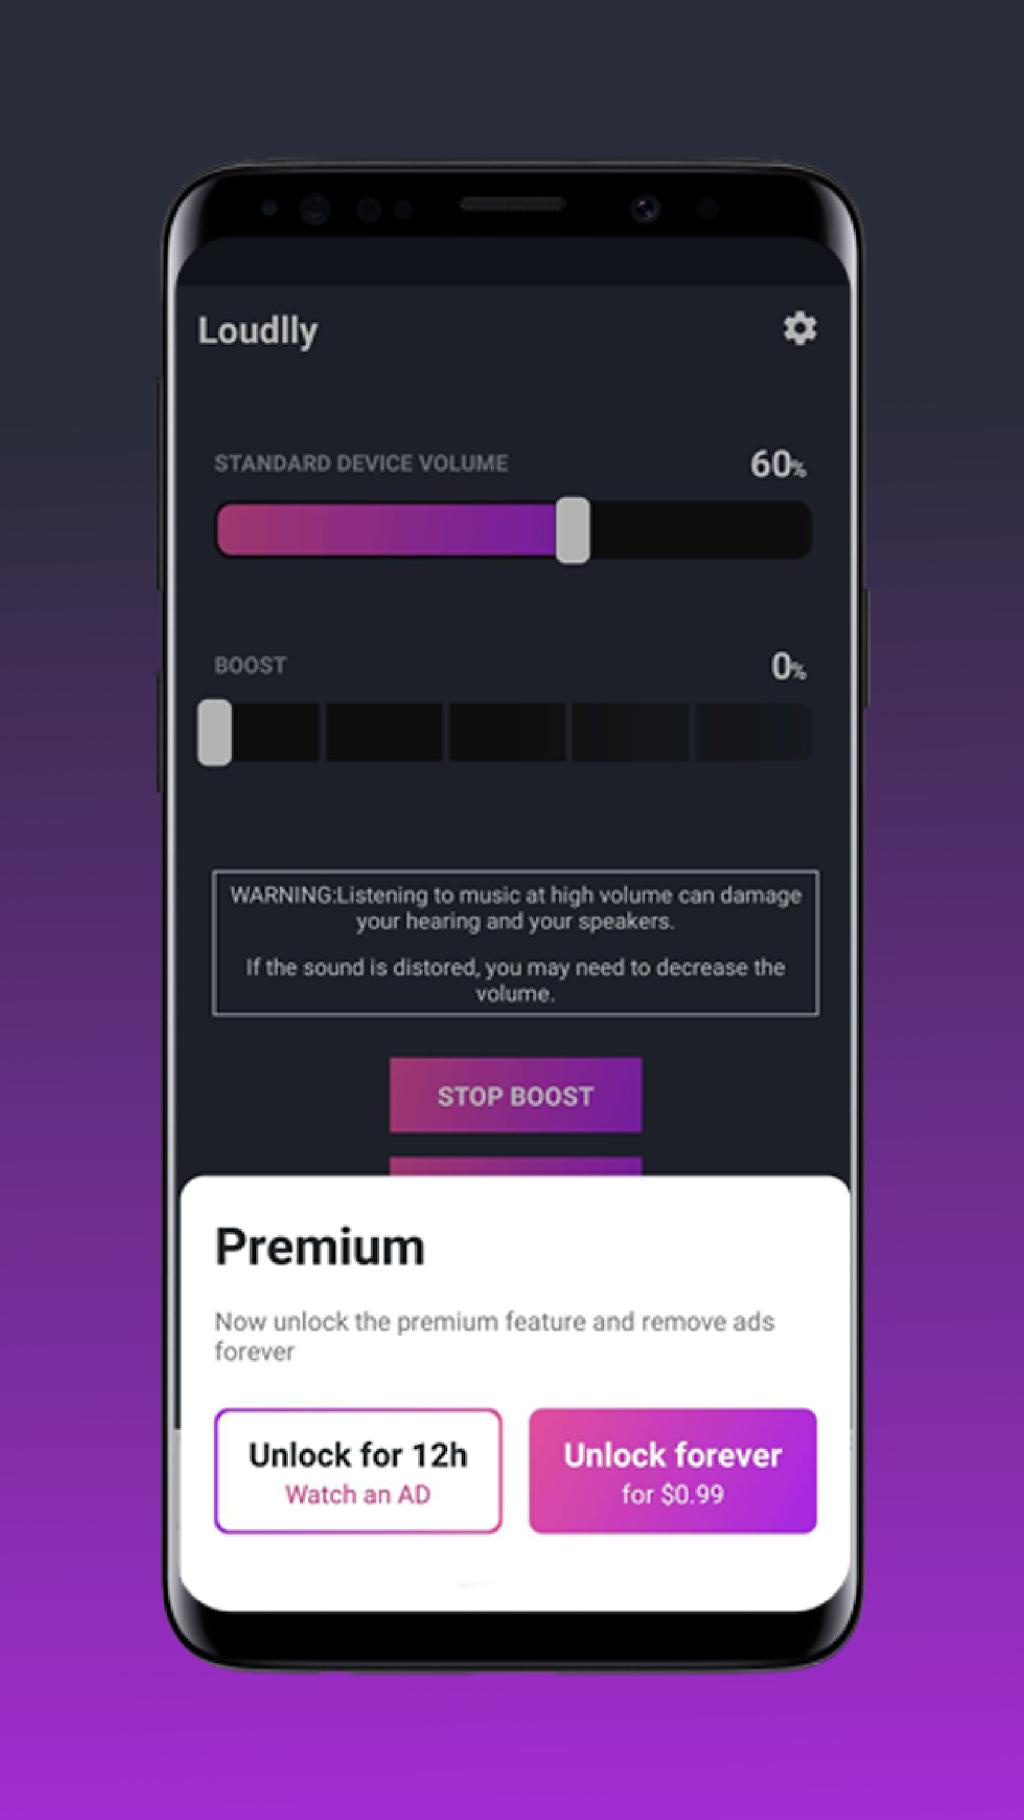Screen dimensions: 1024x1820
Task: Click the 60% volume value
Action: (778, 464)
